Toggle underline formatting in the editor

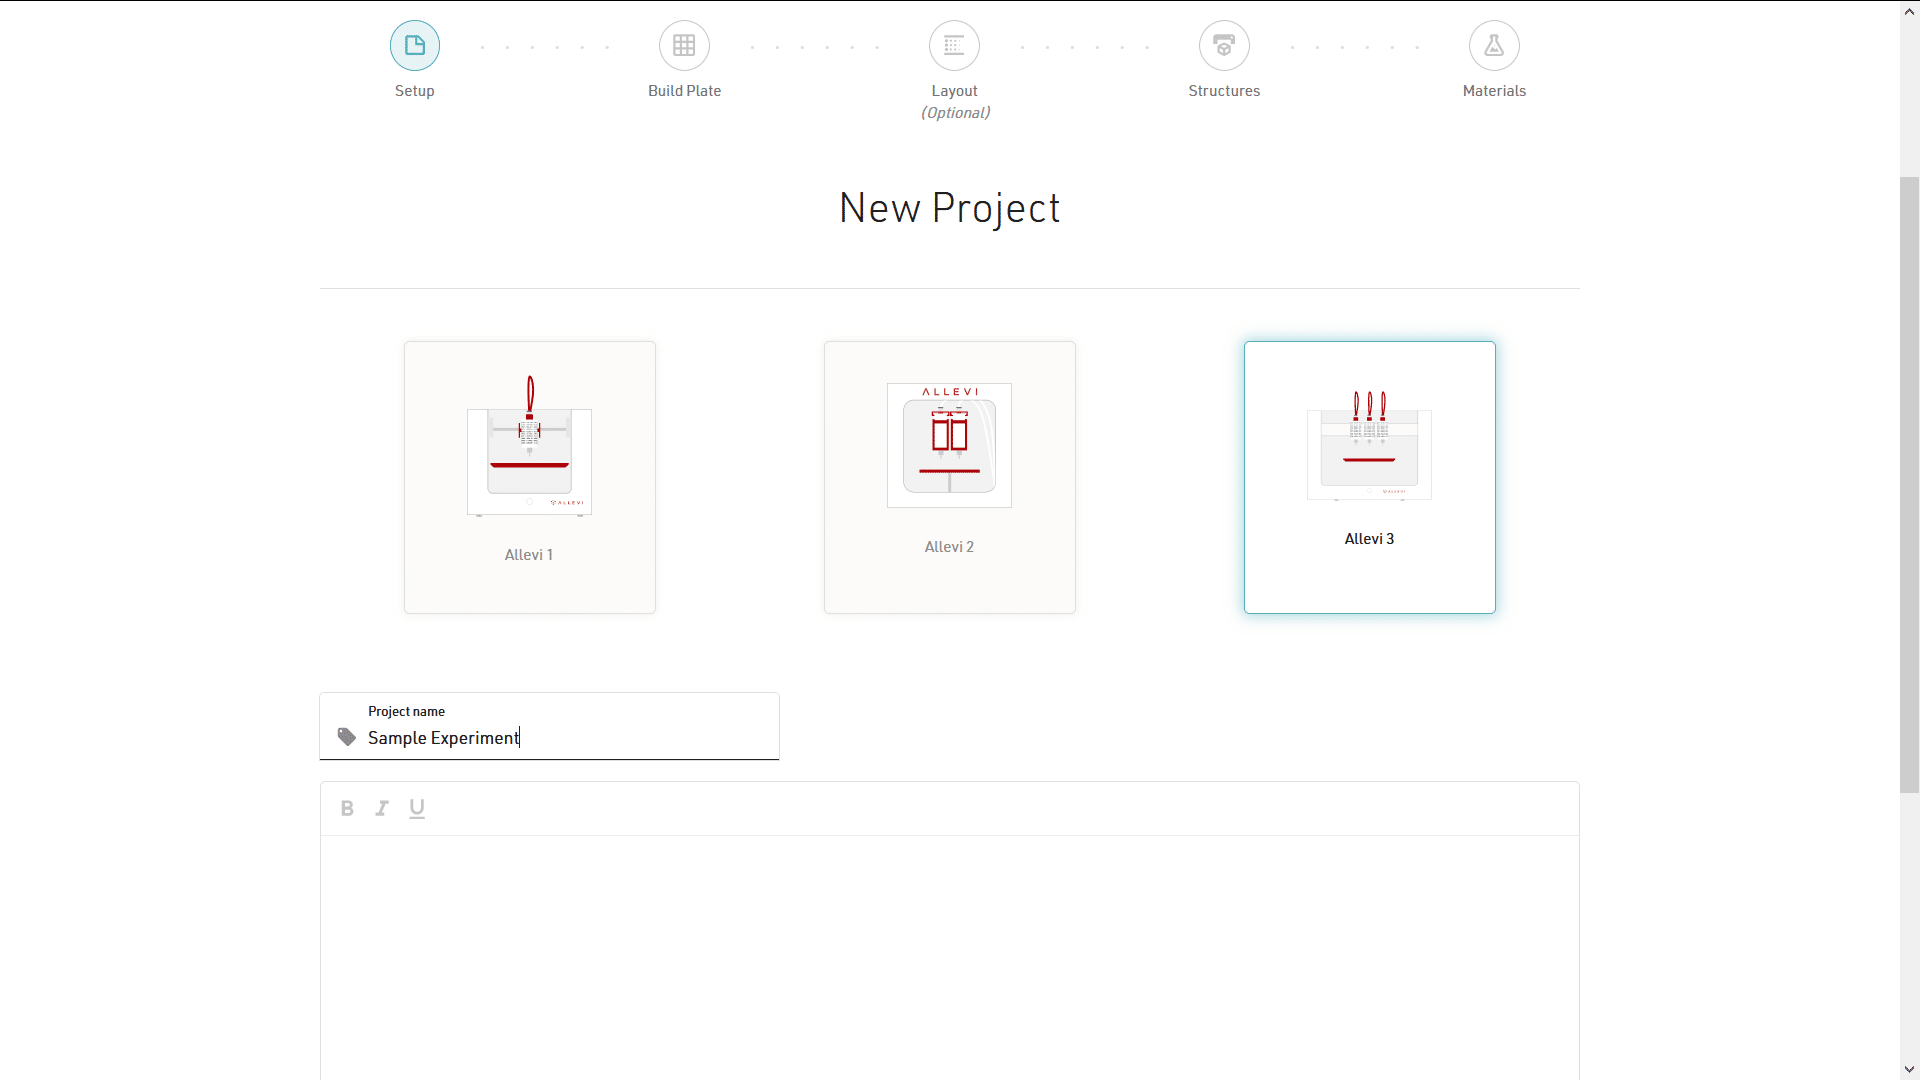417,808
